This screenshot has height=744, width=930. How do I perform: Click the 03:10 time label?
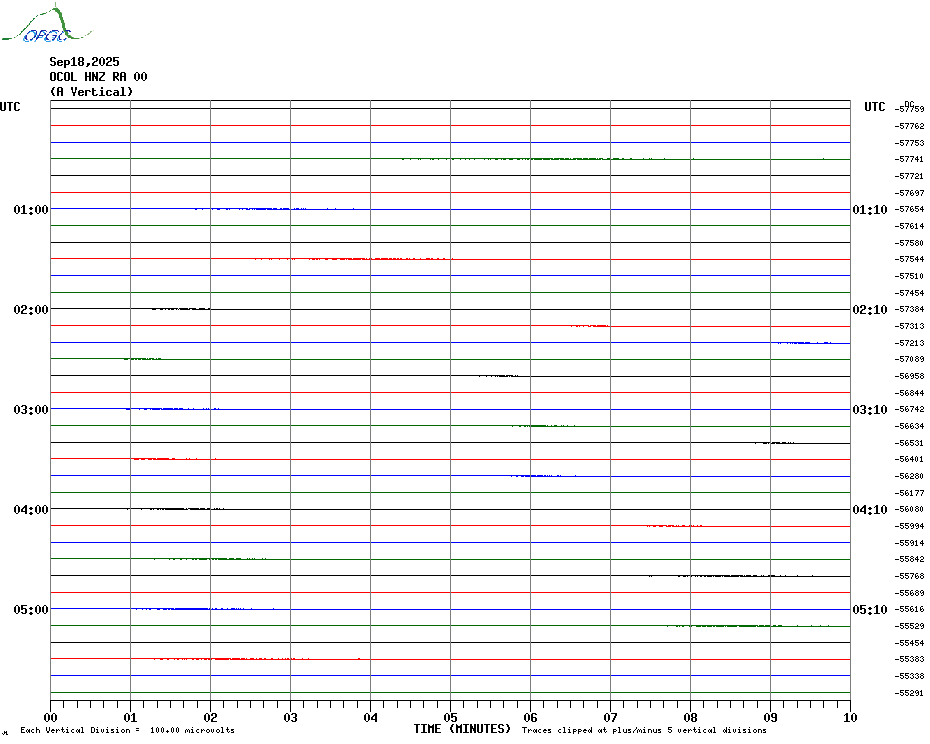870,409
